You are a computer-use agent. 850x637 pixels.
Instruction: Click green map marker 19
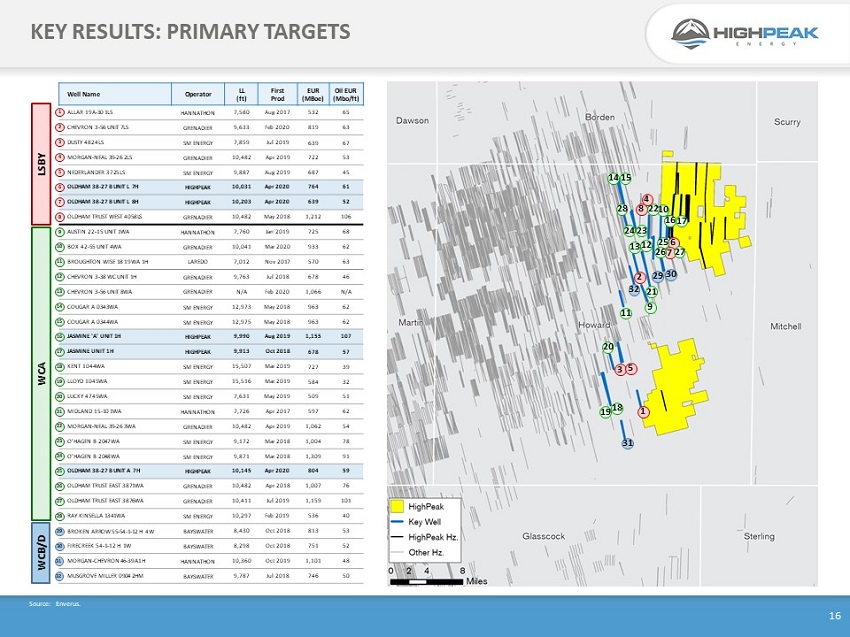pos(606,412)
